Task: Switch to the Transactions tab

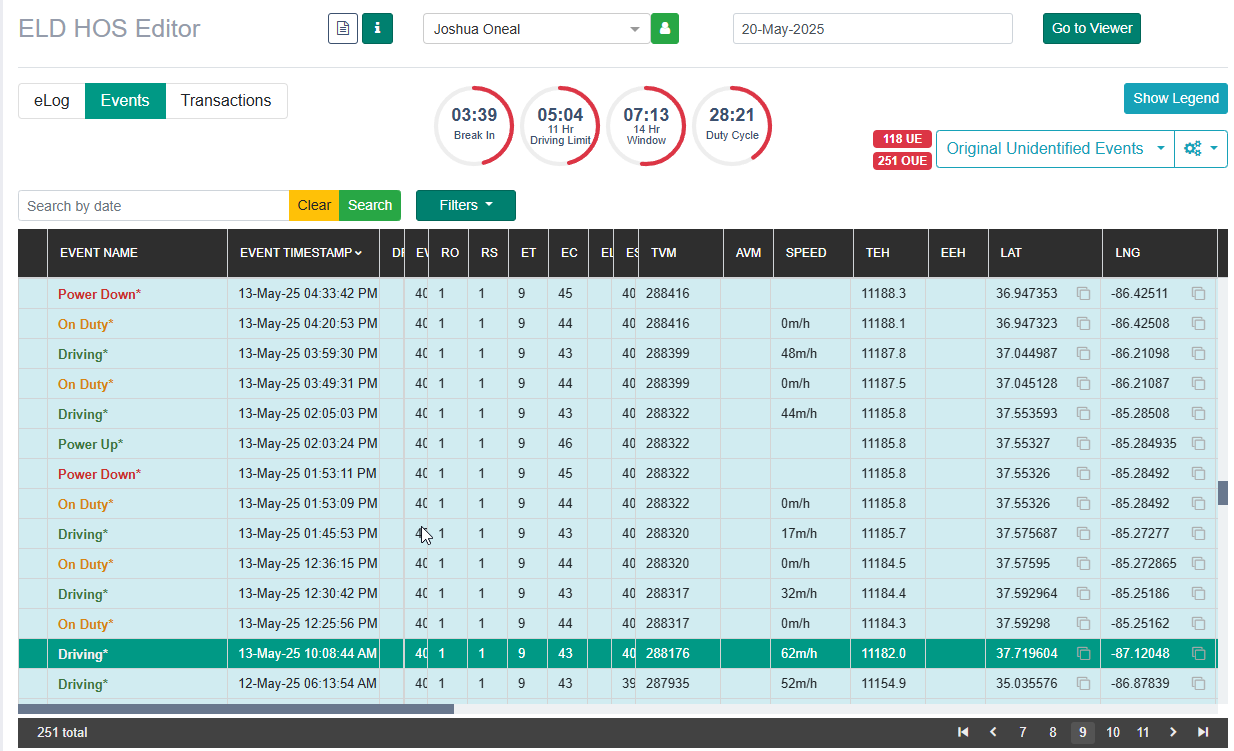Action: point(226,101)
